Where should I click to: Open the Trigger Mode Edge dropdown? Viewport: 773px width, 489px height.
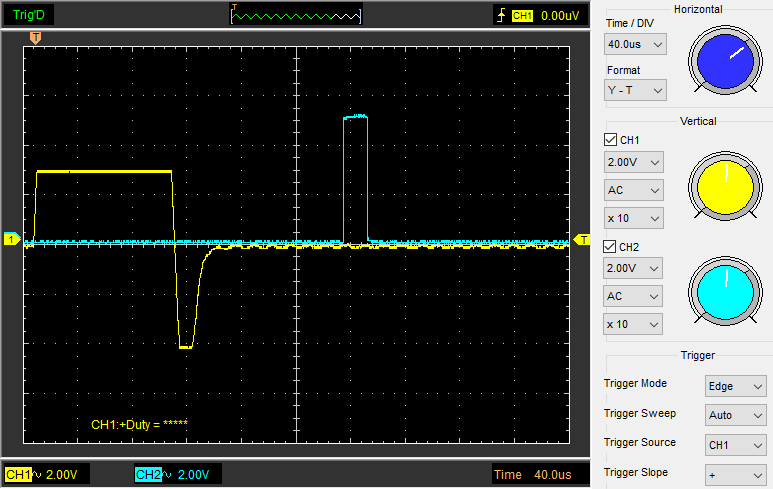pyautogui.click(x=735, y=386)
